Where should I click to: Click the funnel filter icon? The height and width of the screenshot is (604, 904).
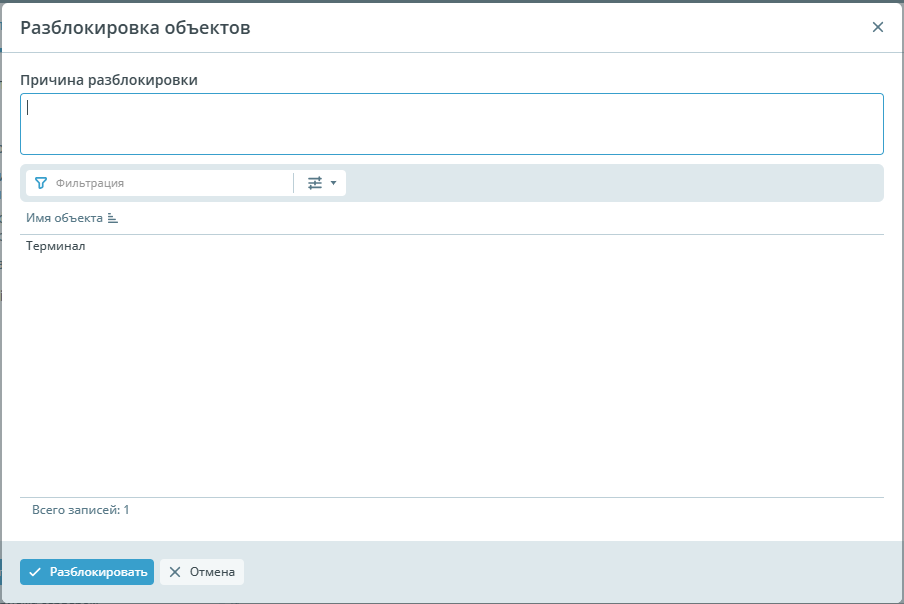pyautogui.click(x=41, y=183)
